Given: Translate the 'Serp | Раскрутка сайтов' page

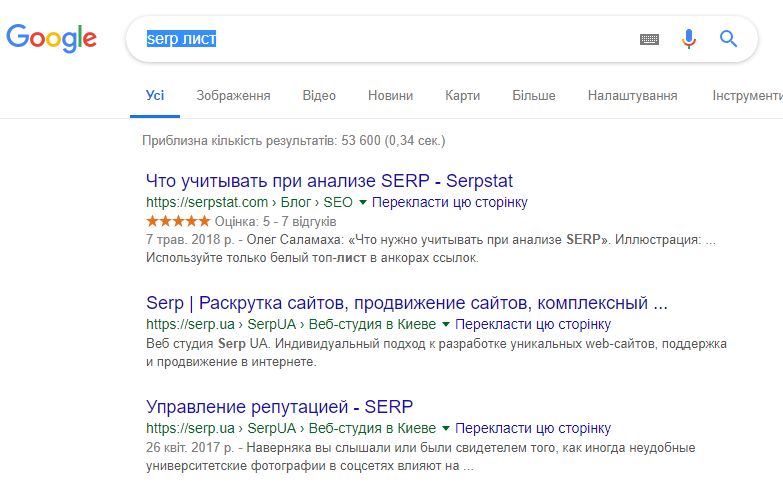Looking at the screenshot, I should point(533,324).
